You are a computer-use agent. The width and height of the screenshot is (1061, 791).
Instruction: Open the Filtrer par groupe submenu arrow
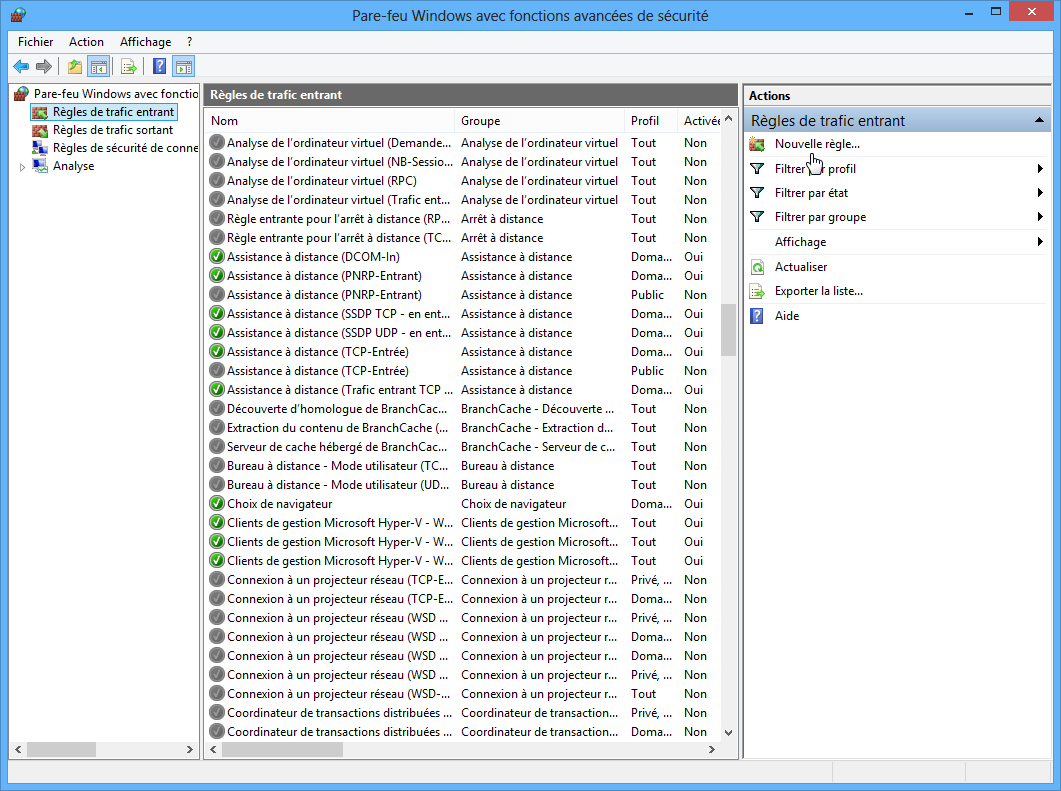1040,217
